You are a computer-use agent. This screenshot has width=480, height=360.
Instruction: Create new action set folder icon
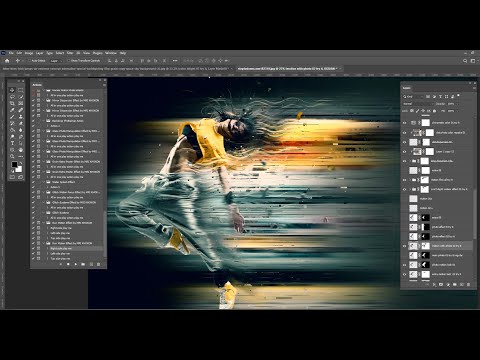pyautogui.click(x=83, y=264)
